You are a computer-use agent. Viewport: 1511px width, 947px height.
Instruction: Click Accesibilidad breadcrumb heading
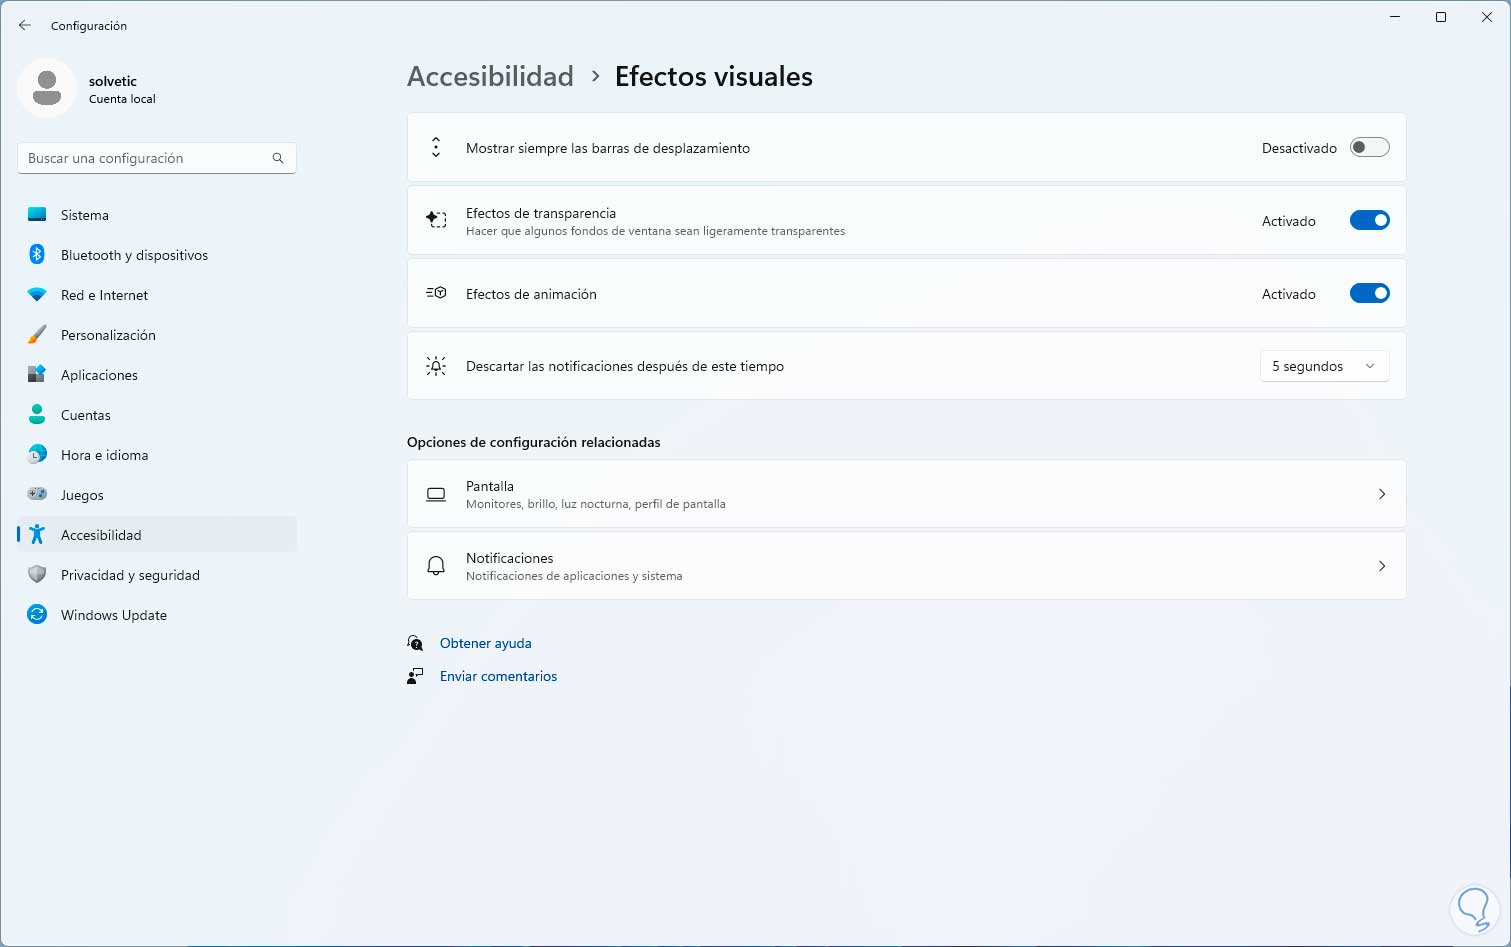(x=490, y=77)
